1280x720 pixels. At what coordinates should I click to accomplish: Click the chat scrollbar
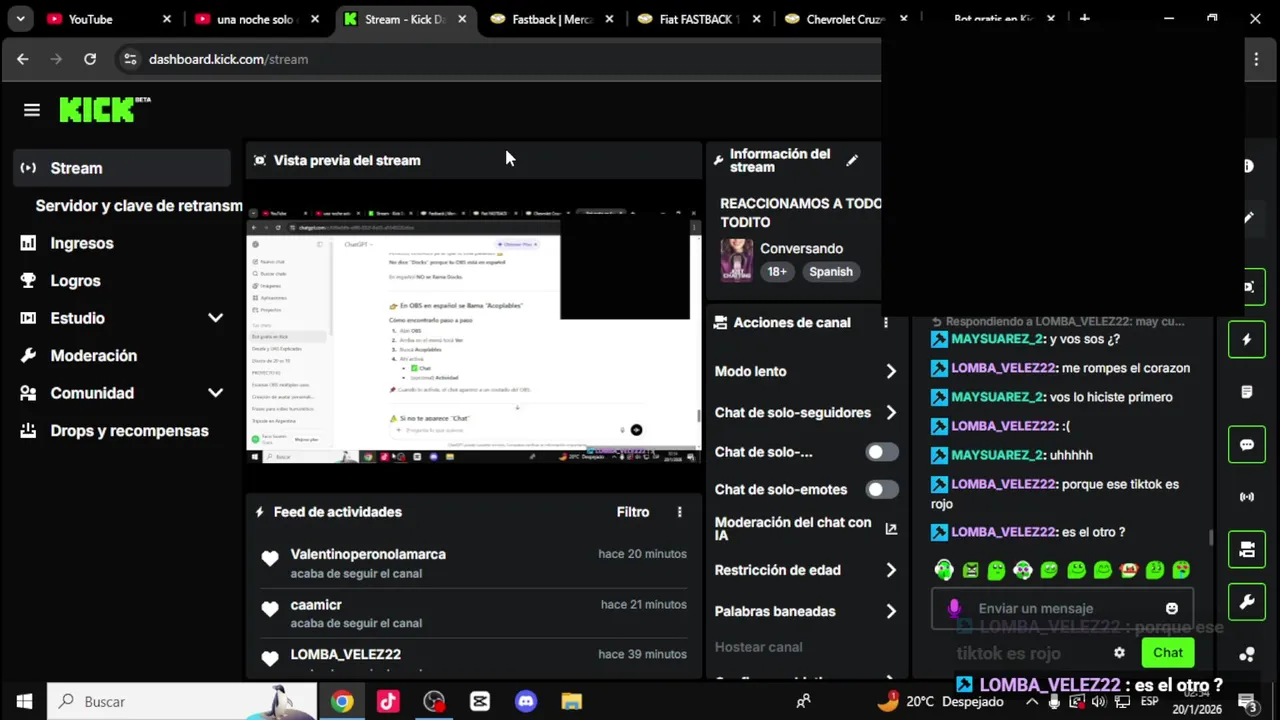pos(1212,538)
